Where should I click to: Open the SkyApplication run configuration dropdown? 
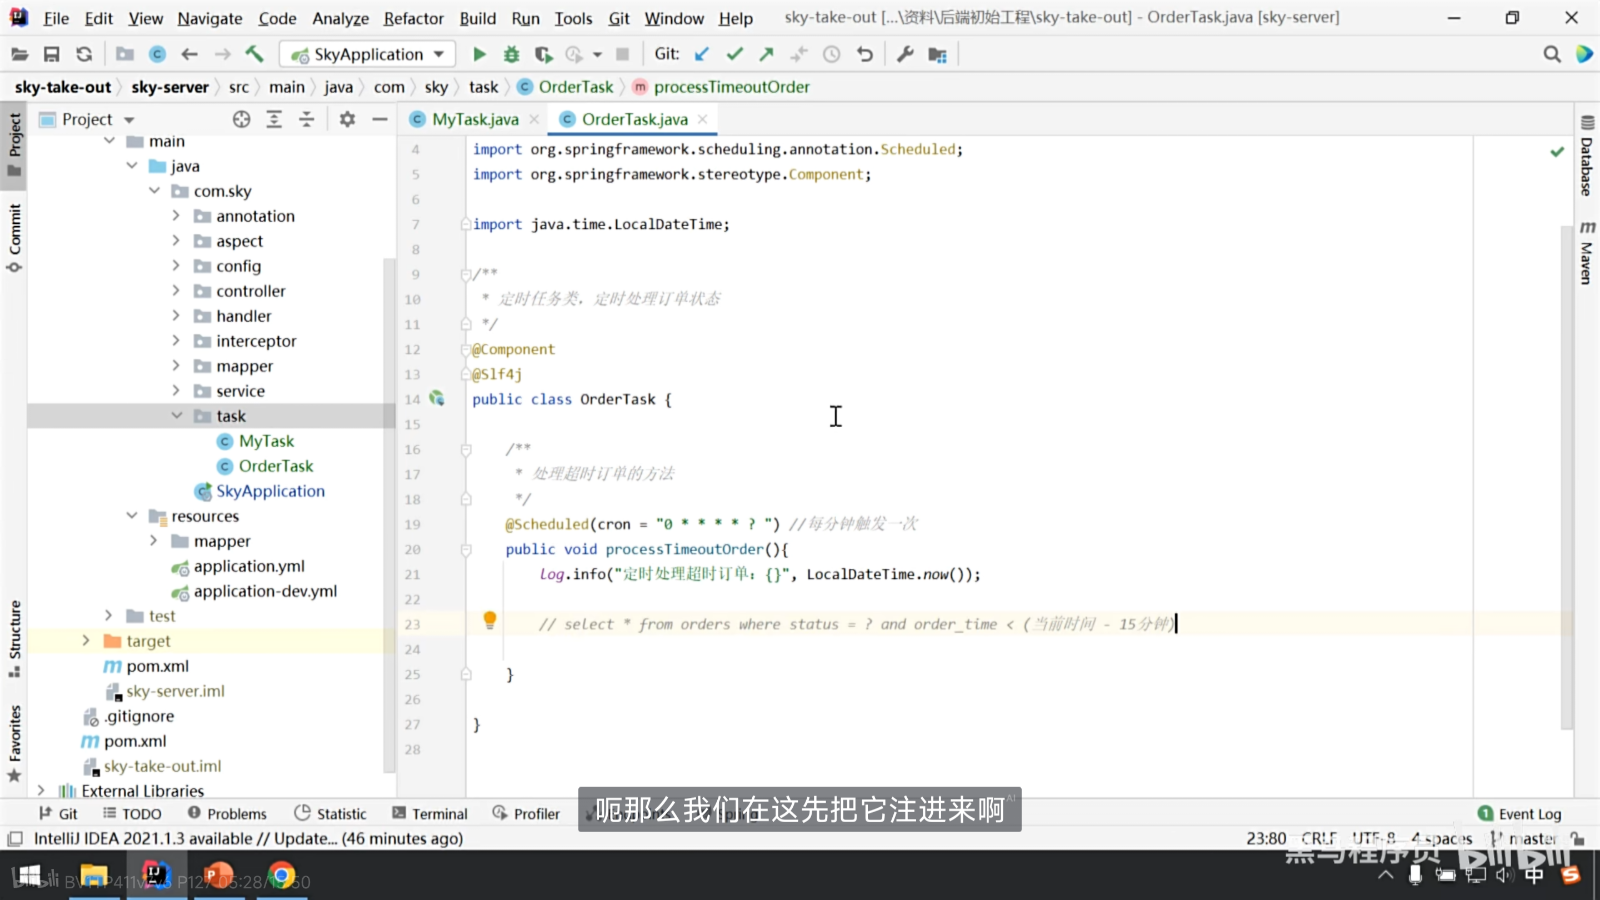tap(368, 54)
